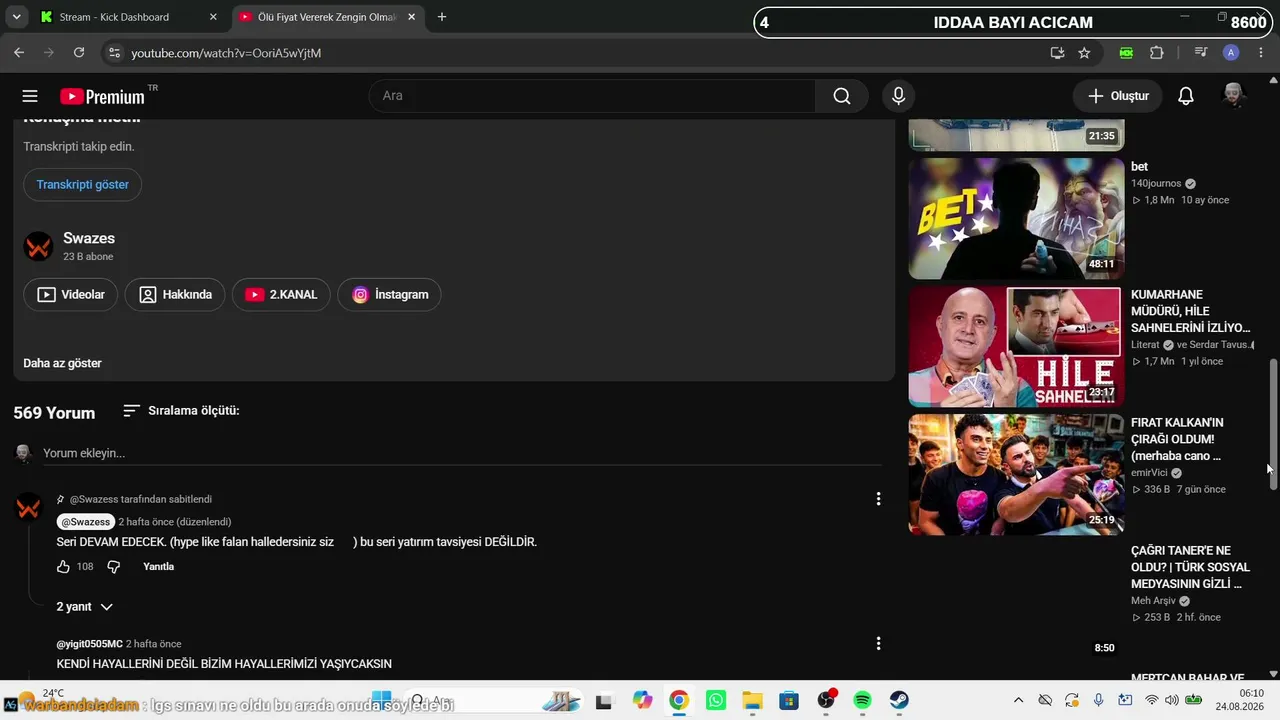Click the page's vertical scrollbar
Viewport: 1280px width, 720px height.
click(1273, 425)
